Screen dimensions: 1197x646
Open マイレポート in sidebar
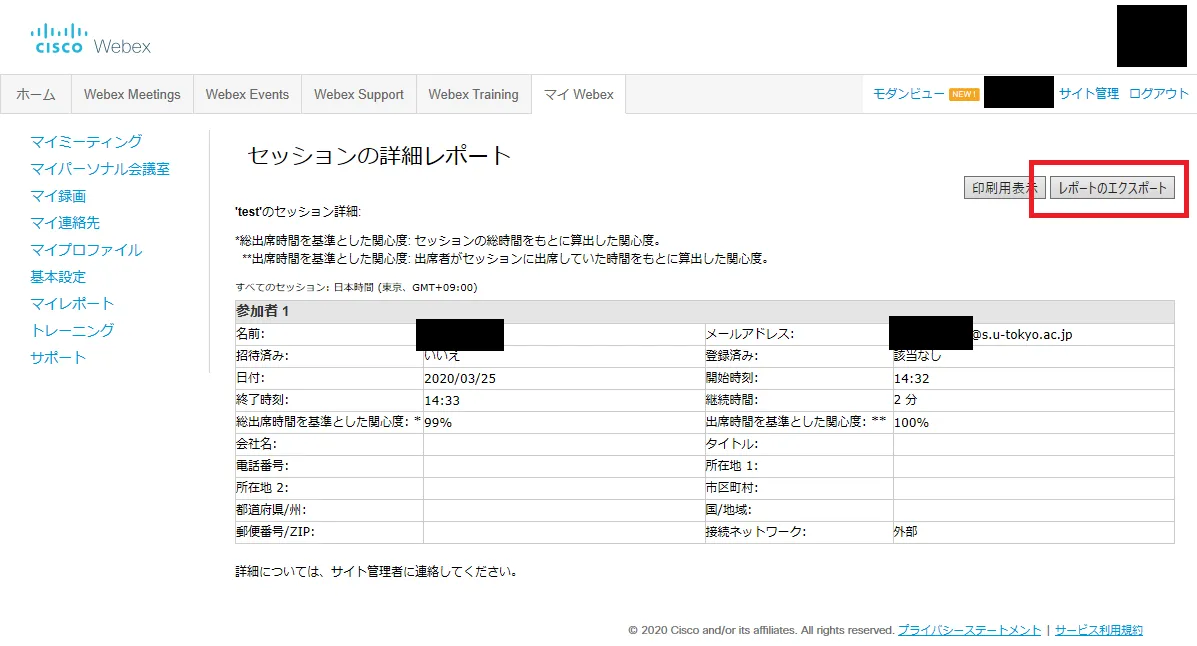[x=72, y=304]
